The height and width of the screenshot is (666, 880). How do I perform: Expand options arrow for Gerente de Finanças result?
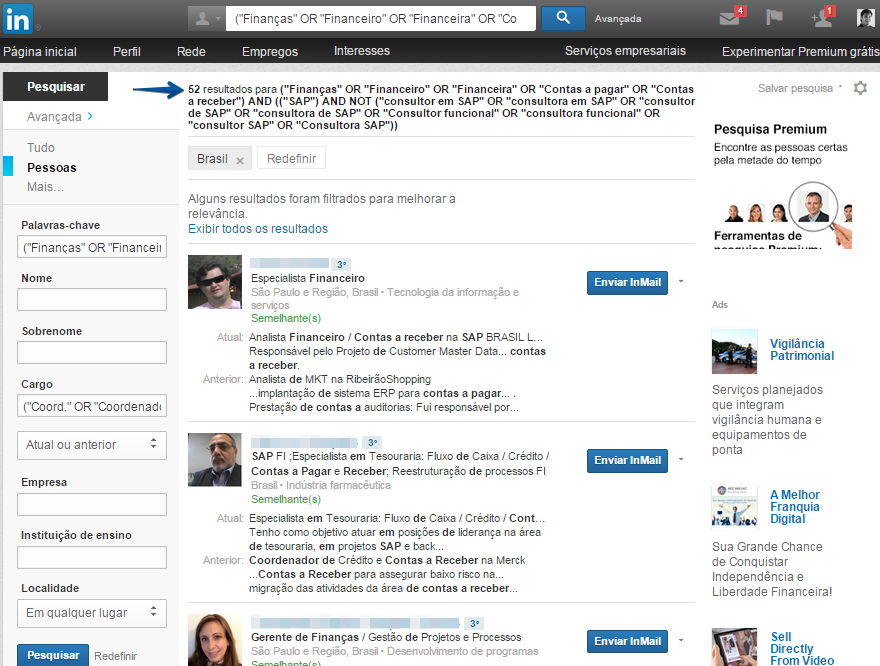click(681, 640)
